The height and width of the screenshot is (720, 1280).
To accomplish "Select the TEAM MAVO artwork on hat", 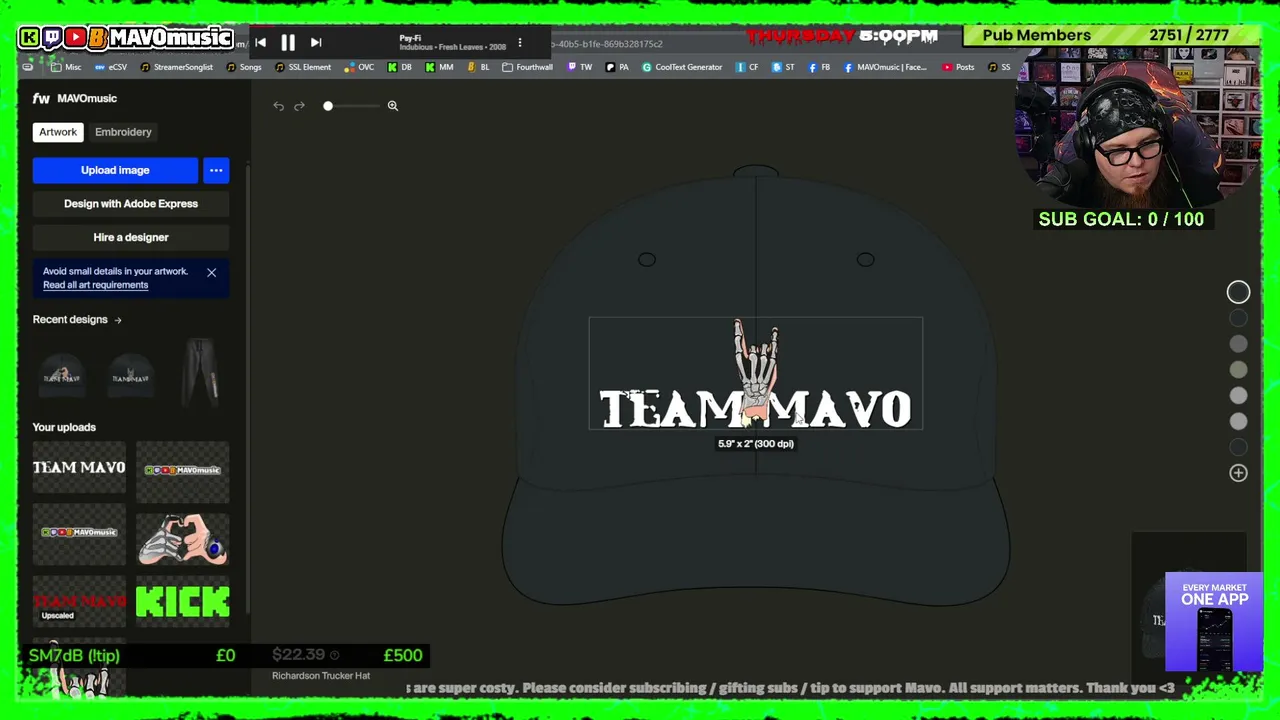I will click(755, 375).
